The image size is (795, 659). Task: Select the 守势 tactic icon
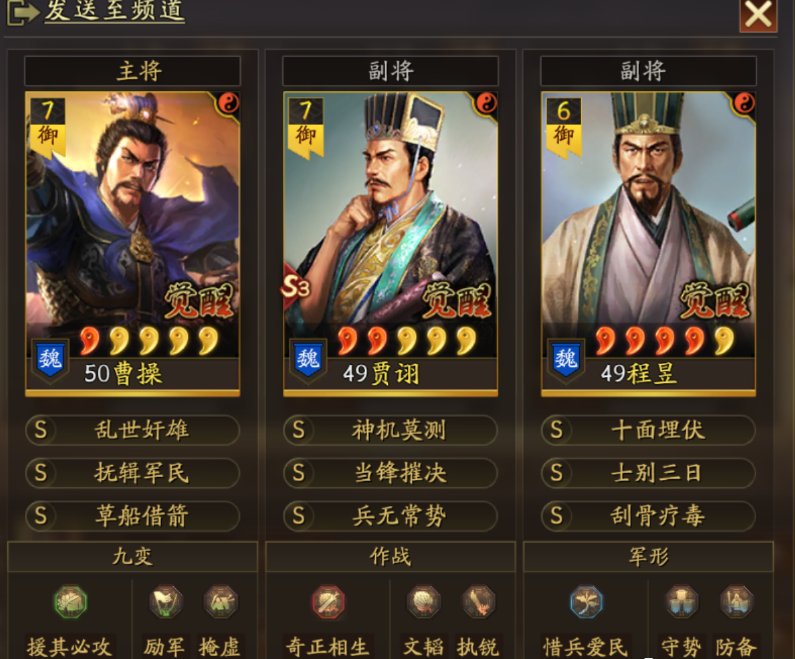coord(681,602)
